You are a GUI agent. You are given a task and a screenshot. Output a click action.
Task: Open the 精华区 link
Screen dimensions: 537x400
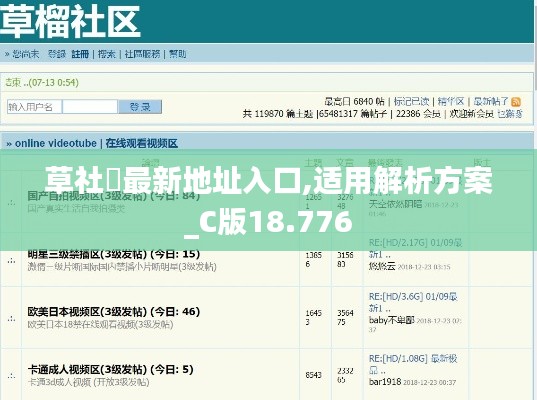click(451, 101)
